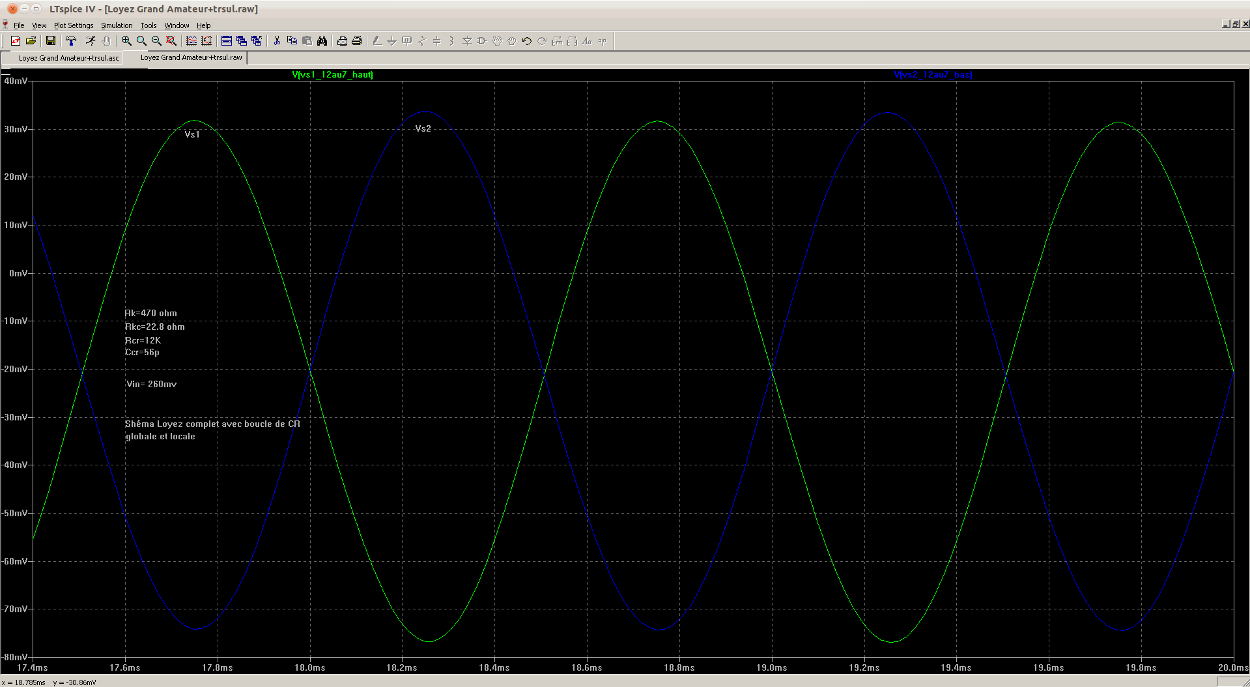Viewport: 1250px width, 687px height.
Task: Click the Text 'Aa' tool icon
Action: [x=587, y=41]
